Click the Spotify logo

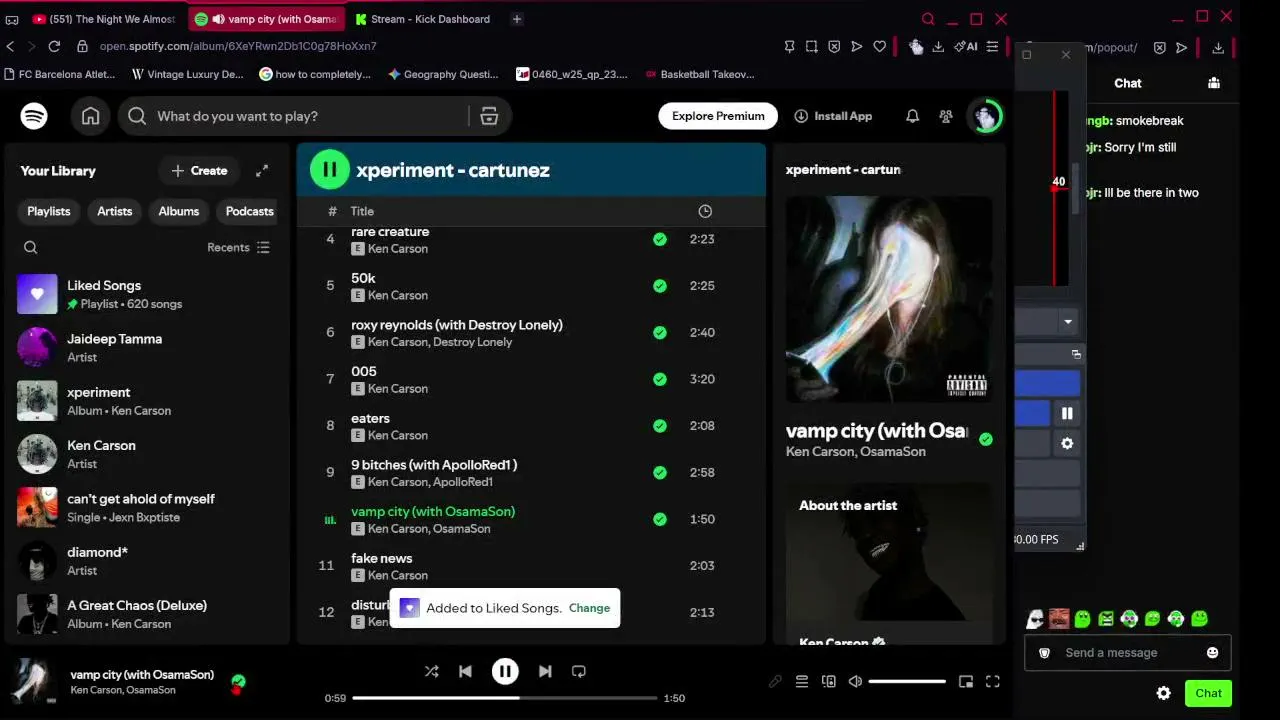[34, 116]
